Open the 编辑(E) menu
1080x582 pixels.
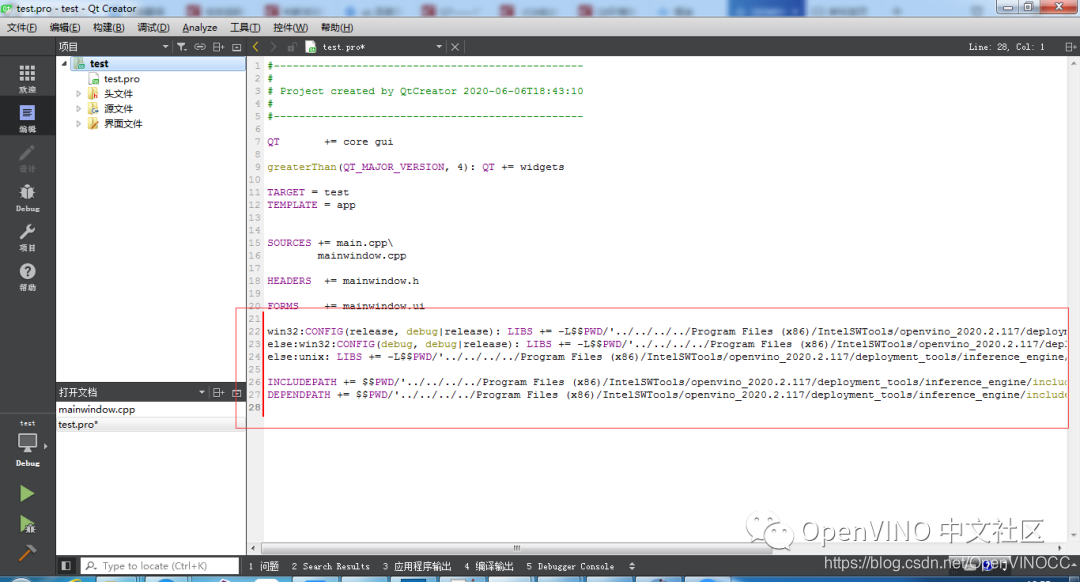65,28
